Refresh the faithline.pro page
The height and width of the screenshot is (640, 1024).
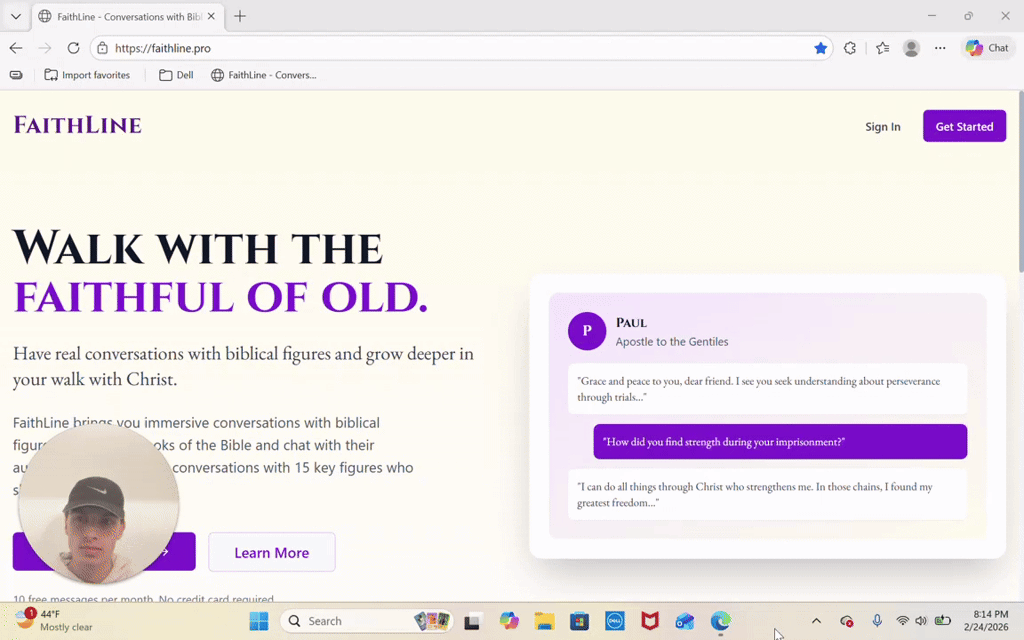(73, 48)
